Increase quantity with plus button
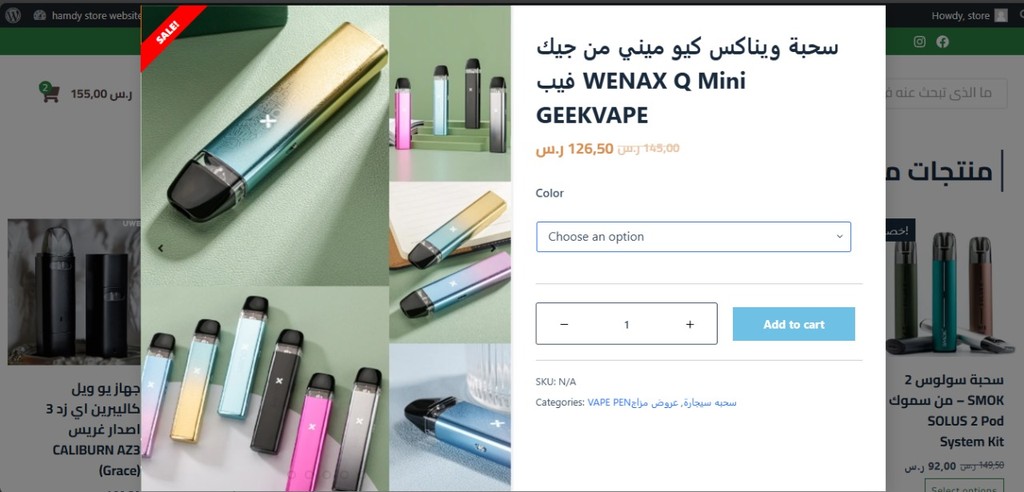This screenshot has height=492, width=1024. pyautogui.click(x=690, y=324)
